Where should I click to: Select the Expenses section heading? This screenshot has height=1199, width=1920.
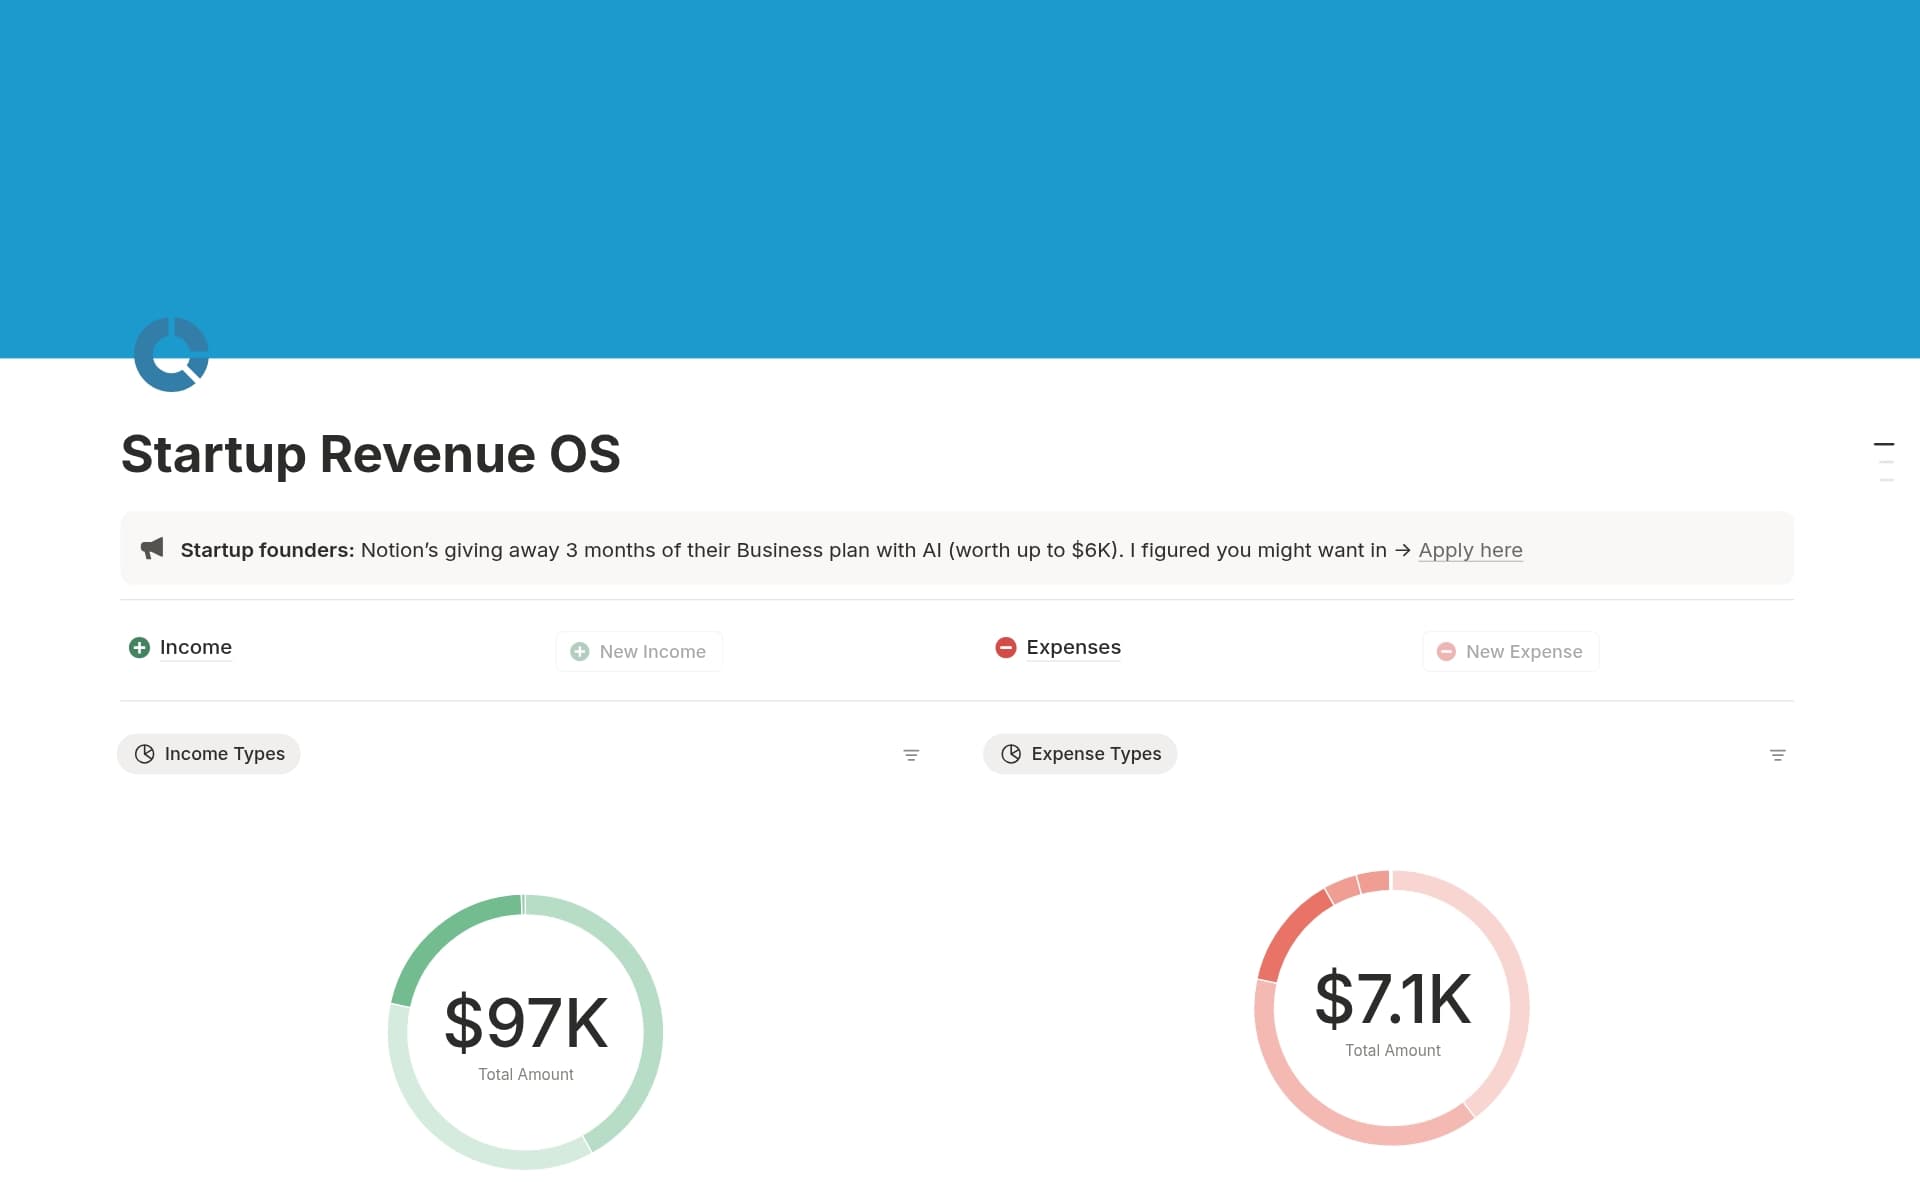tap(1073, 647)
